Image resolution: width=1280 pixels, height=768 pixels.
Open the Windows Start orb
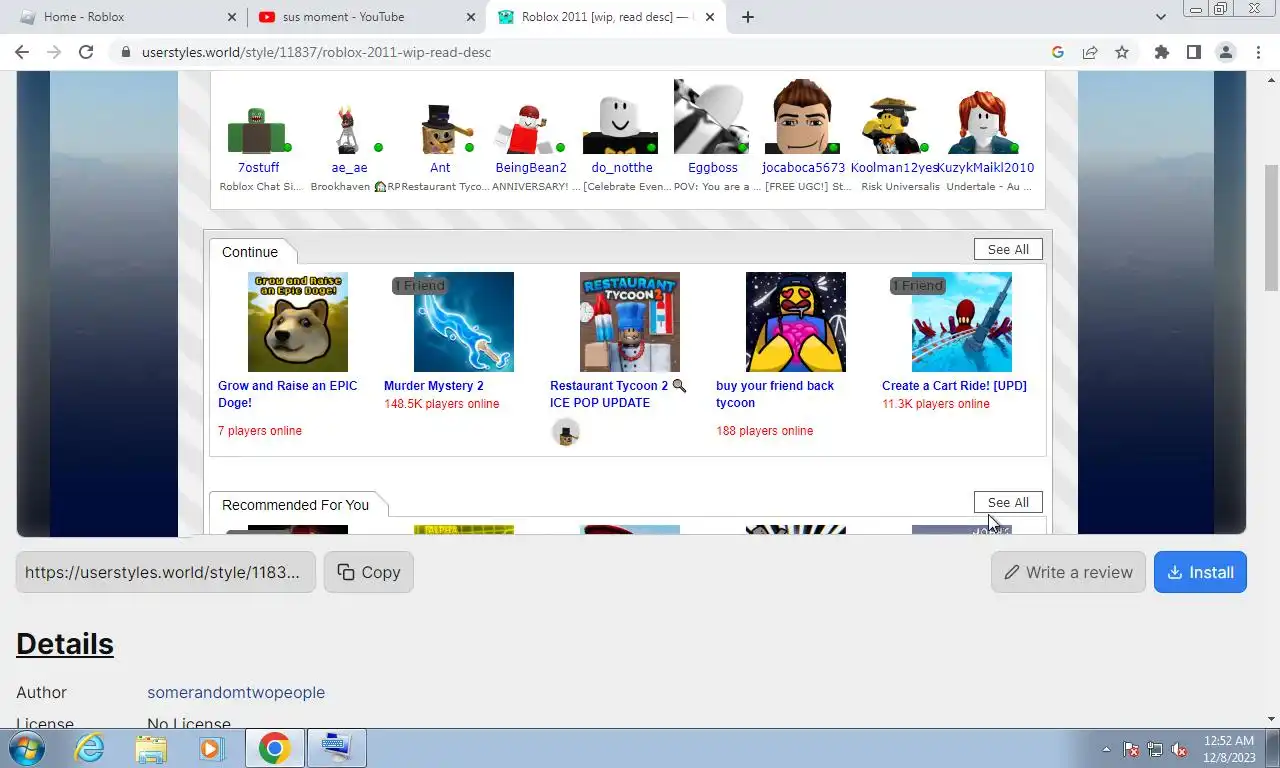pyautogui.click(x=27, y=748)
